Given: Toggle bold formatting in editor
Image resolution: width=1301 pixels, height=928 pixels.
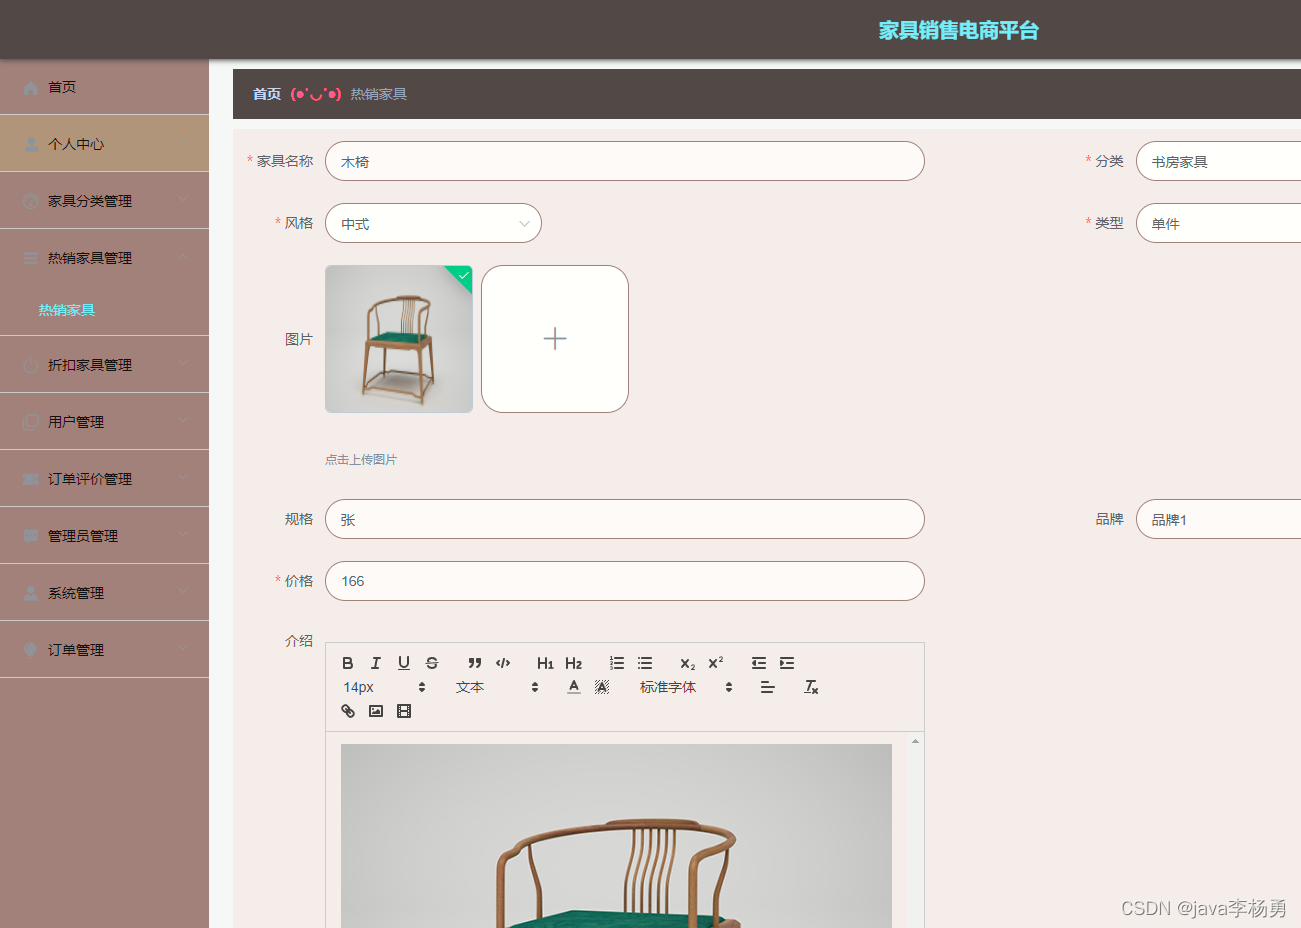Looking at the screenshot, I should [348, 663].
